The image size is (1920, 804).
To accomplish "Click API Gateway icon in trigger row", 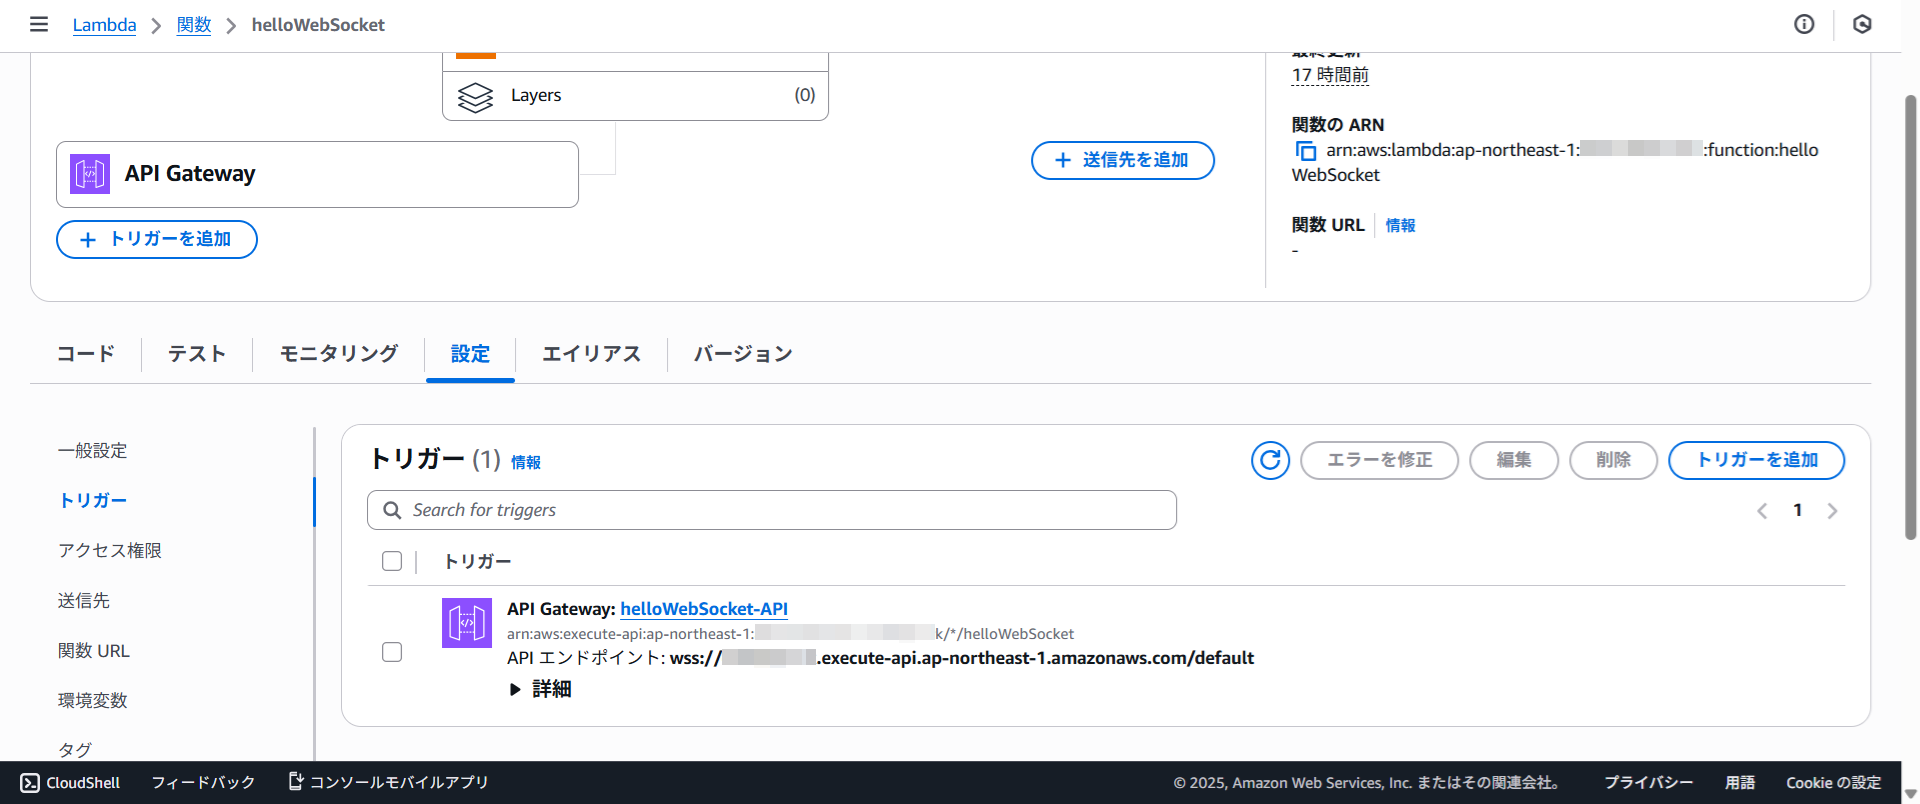I will 466,623.
